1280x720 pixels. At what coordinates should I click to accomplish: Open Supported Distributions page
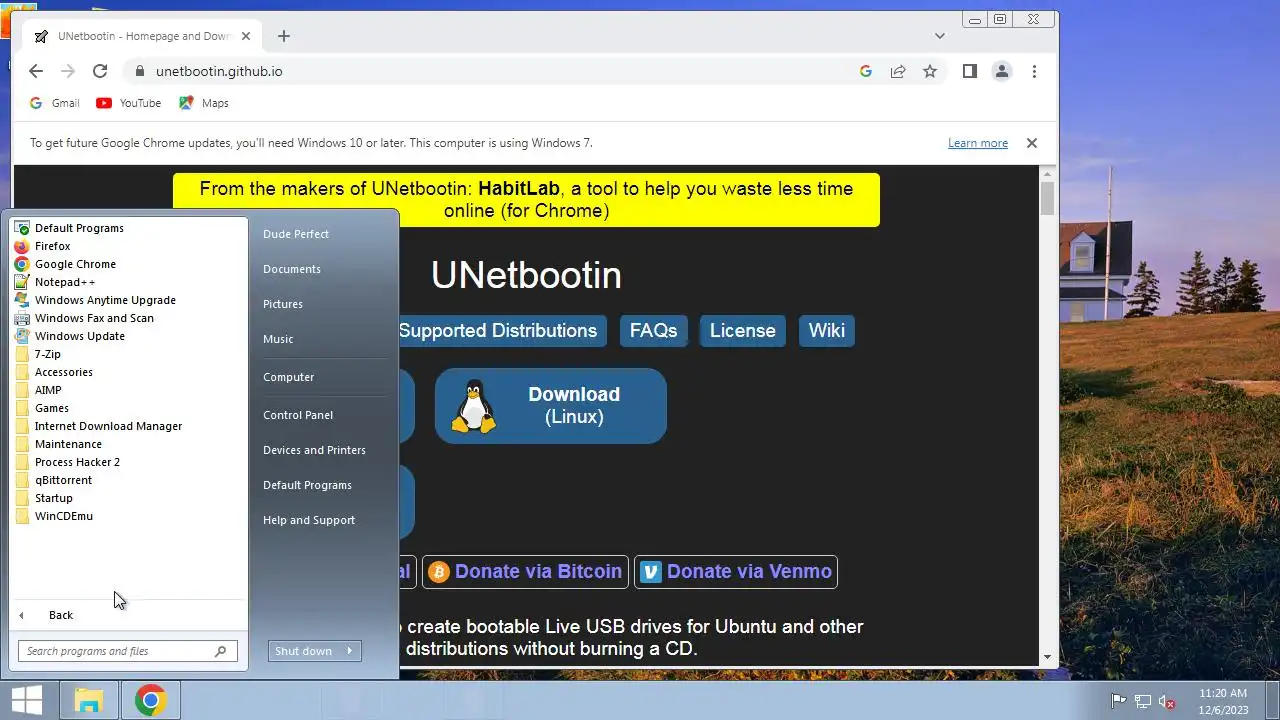pos(497,331)
